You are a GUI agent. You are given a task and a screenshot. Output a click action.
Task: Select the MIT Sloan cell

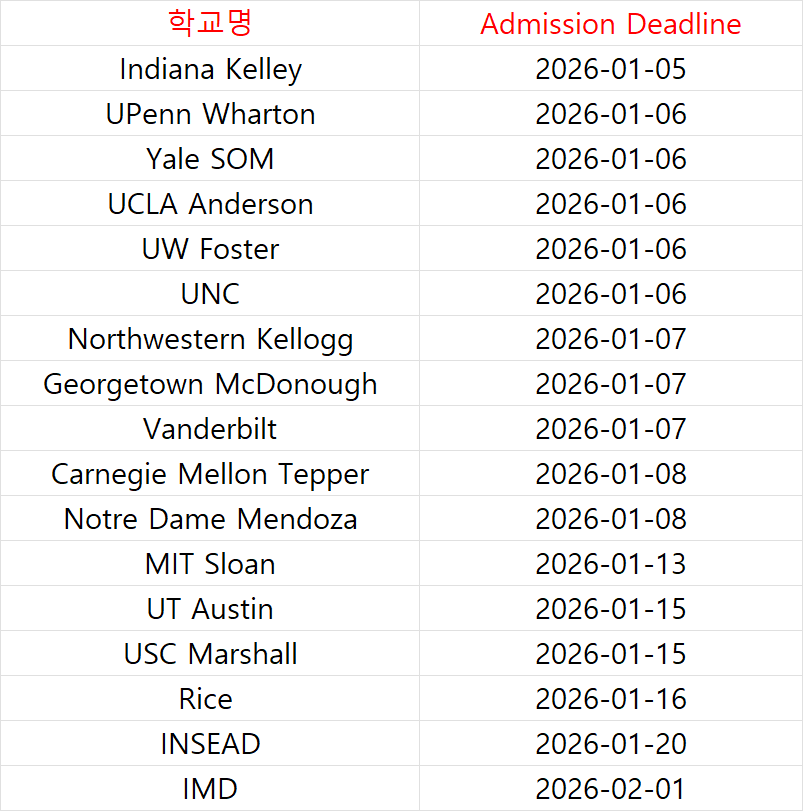210,563
